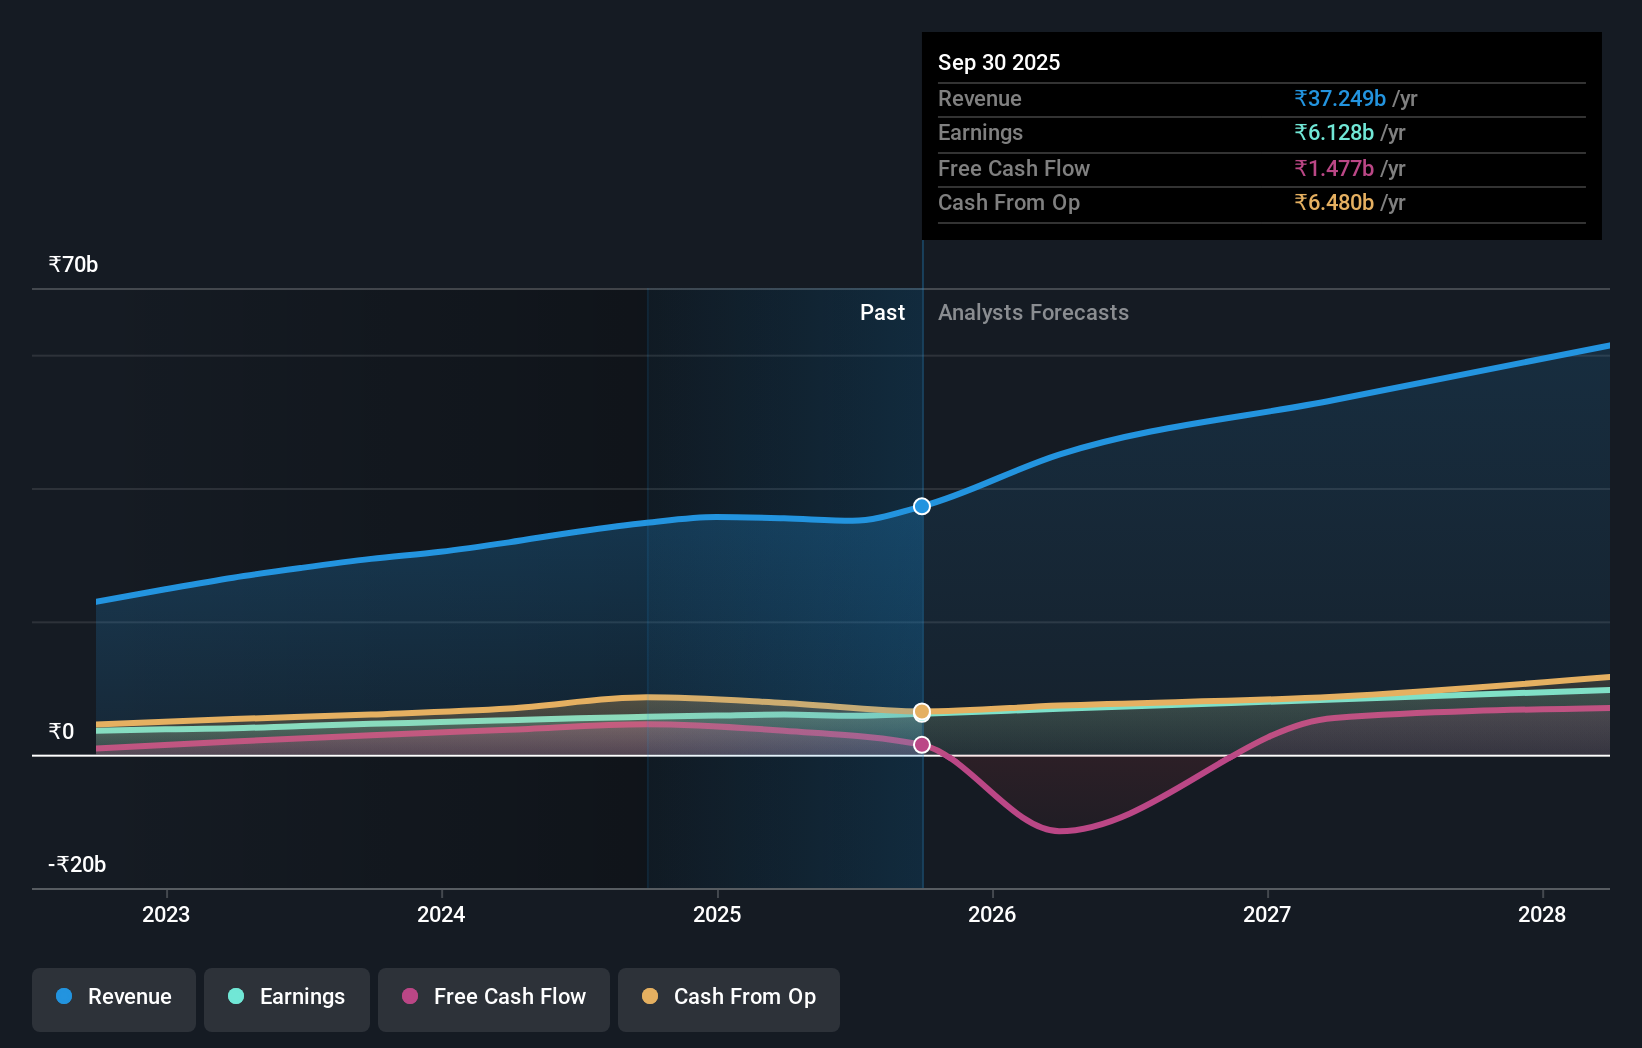The height and width of the screenshot is (1048, 1642).
Task: Toggle the Revenue series visibility
Action: [113, 999]
